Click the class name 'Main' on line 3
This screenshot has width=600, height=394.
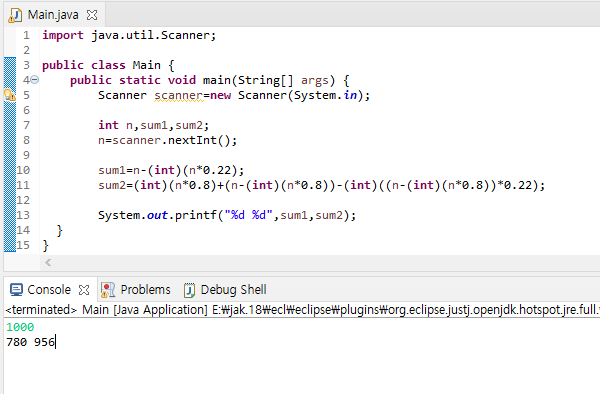pyautogui.click(x=147, y=65)
